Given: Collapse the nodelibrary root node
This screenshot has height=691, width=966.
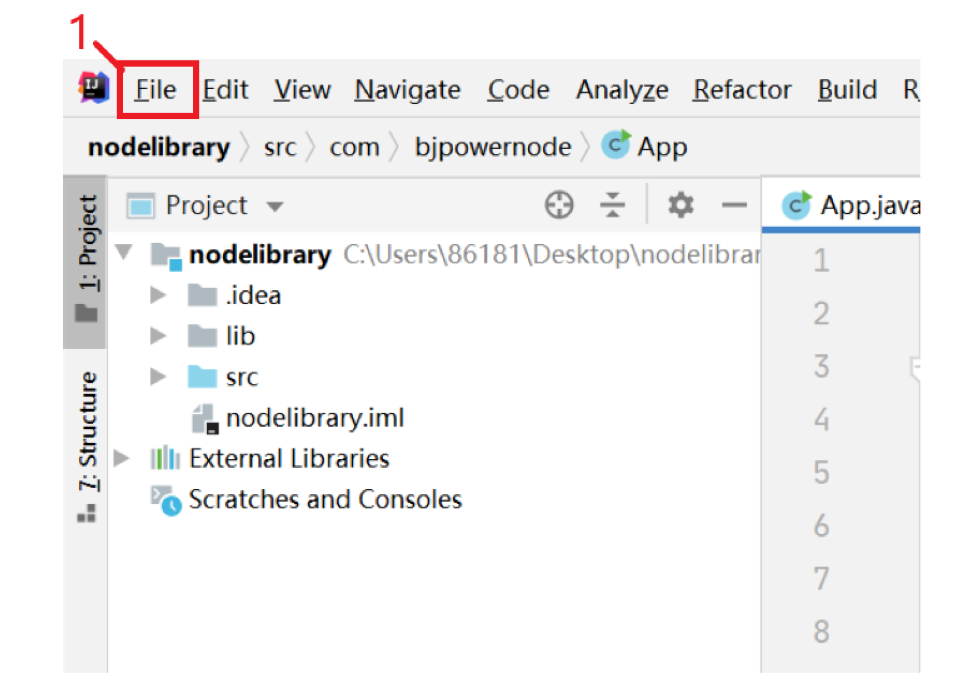Looking at the screenshot, I should pos(124,253).
